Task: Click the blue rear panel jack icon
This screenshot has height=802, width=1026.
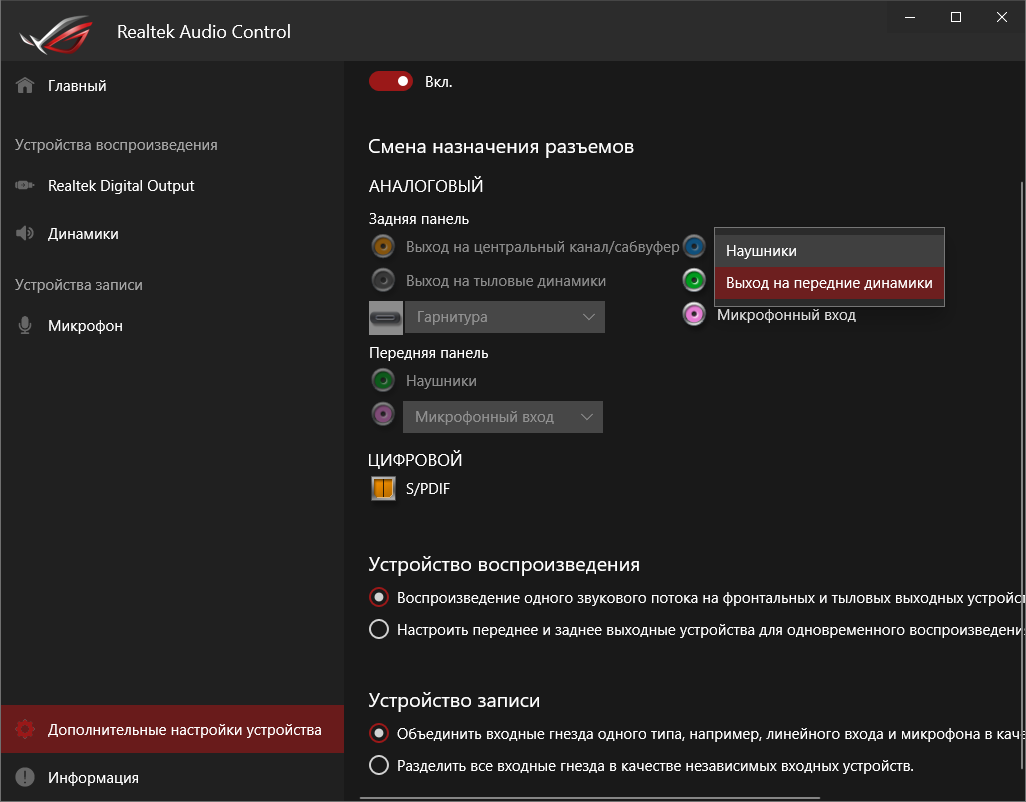Action: (694, 247)
